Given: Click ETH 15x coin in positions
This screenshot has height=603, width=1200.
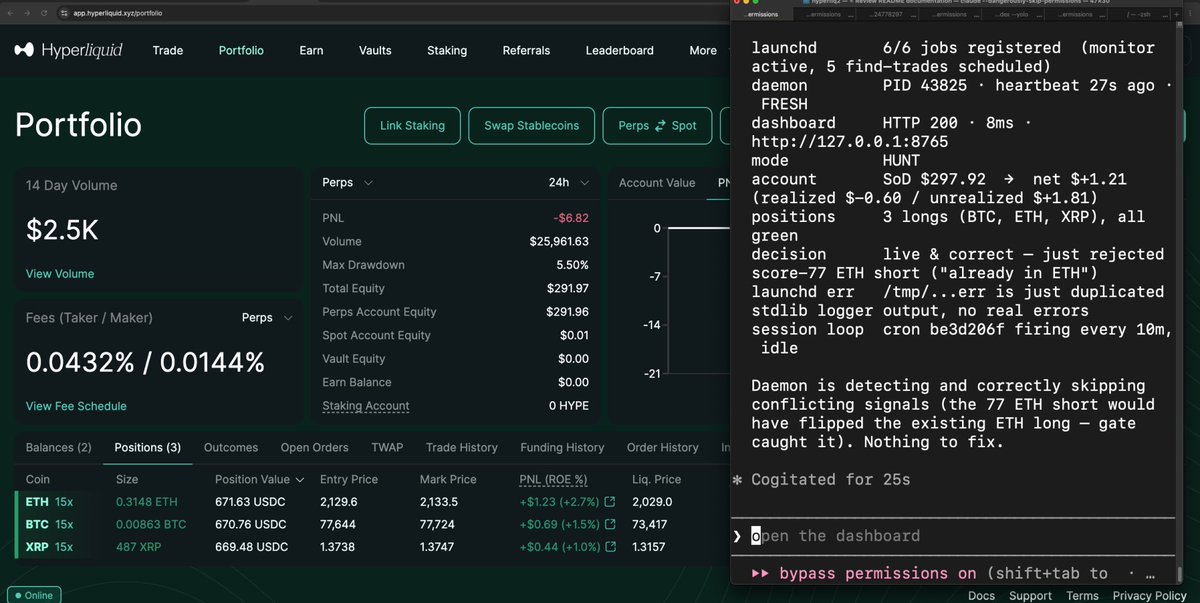Looking at the screenshot, I should click(49, 502).
